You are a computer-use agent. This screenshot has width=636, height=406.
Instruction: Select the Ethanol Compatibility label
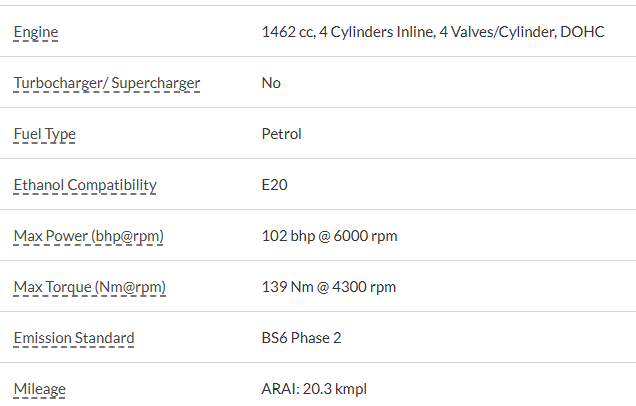(85, 185)
